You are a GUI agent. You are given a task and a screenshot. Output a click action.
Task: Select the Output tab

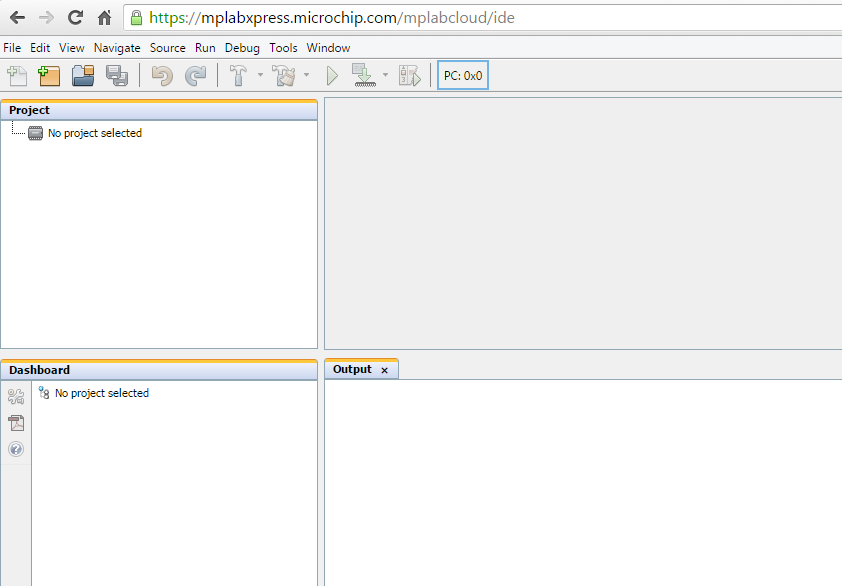[352, 370]
